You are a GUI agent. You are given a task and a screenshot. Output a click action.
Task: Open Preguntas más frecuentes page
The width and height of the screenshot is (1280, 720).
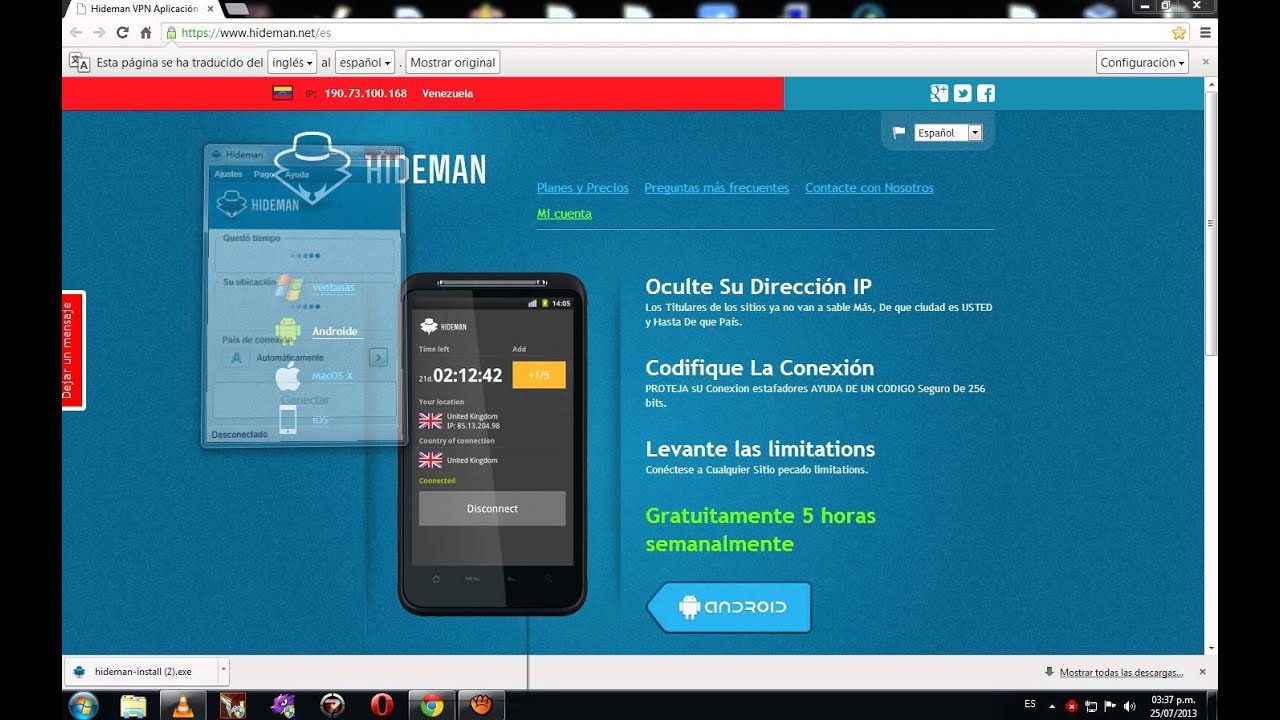(717, 188)
